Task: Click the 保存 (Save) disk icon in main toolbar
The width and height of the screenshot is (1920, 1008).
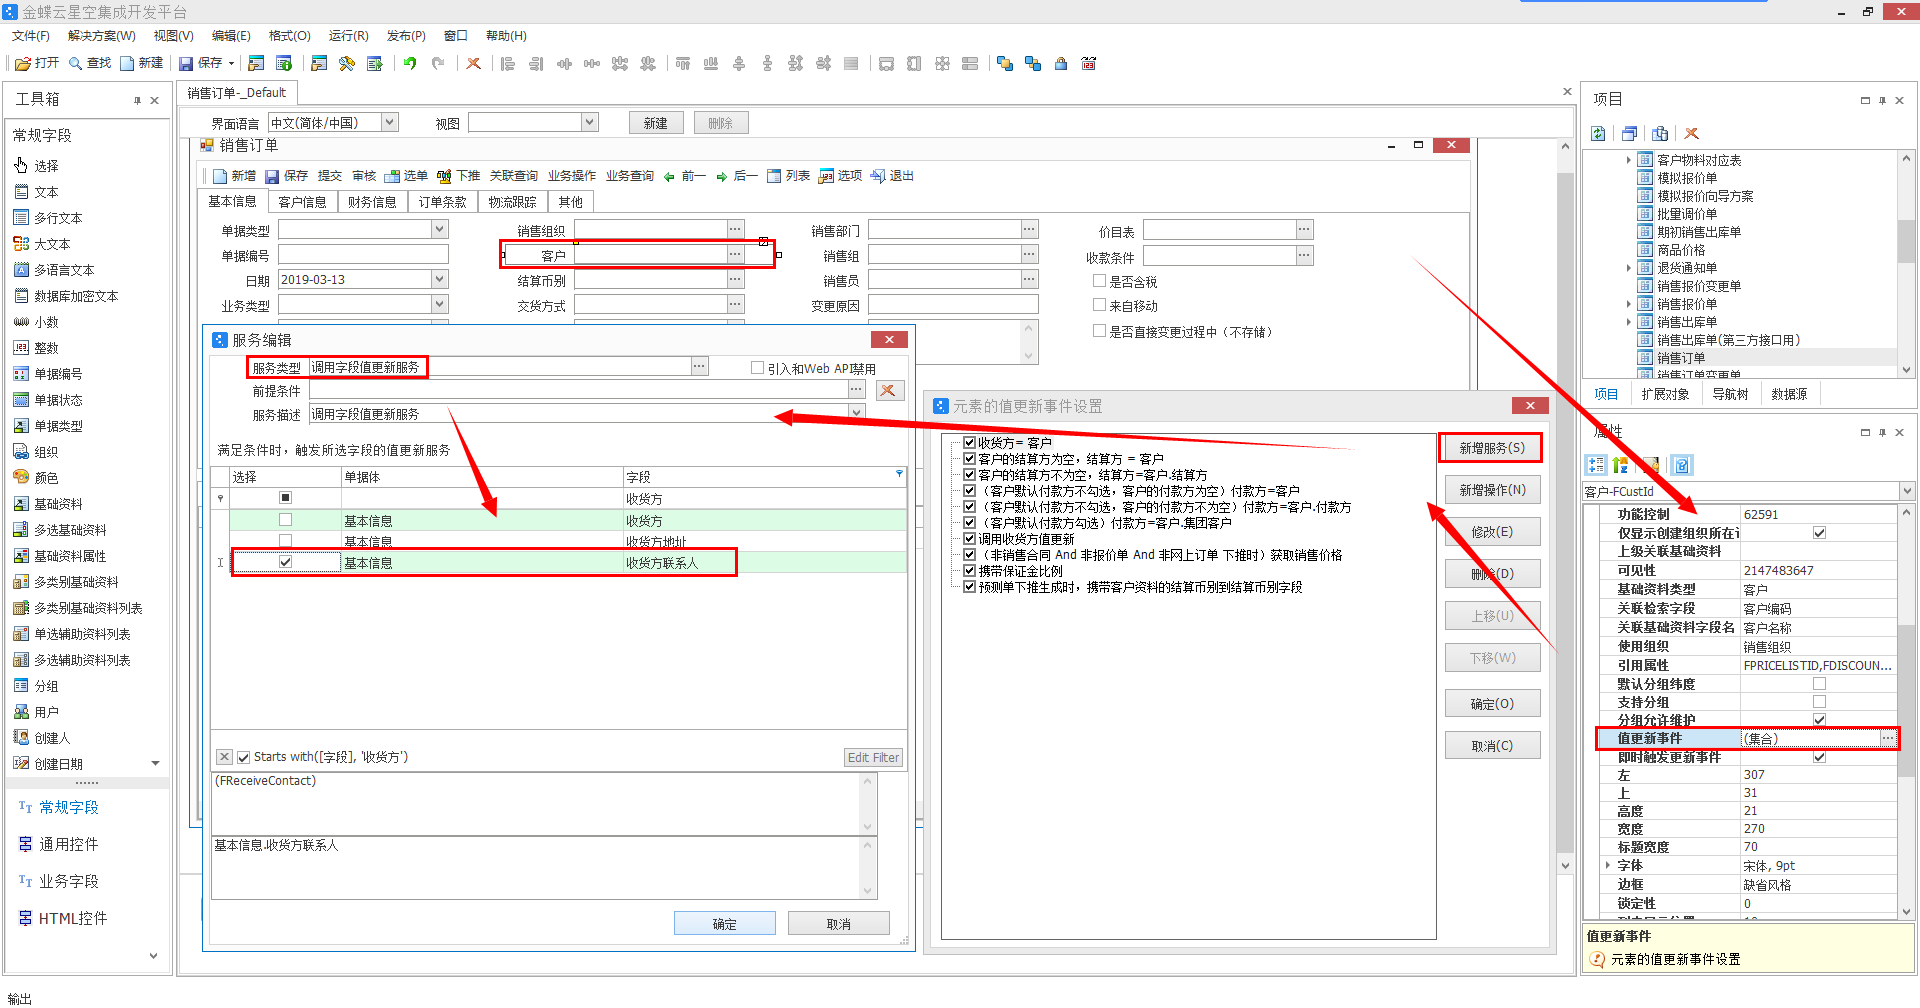Action: pos(186,63)
